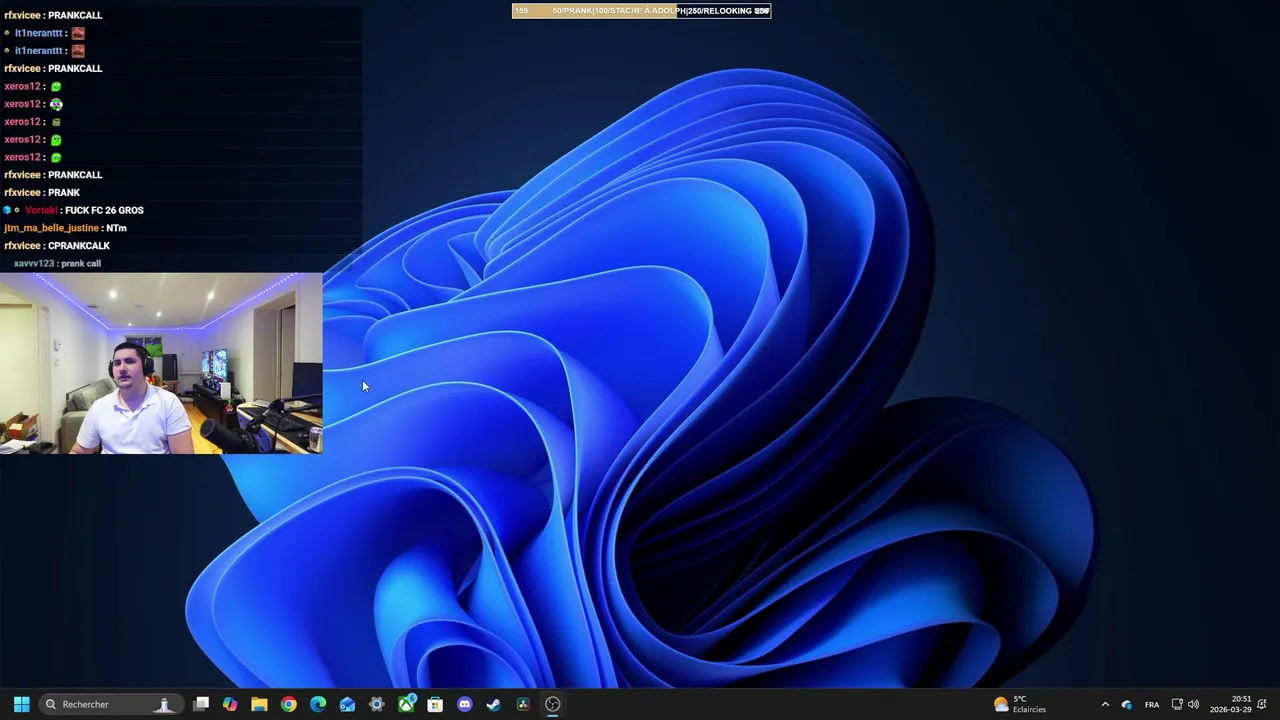Viewport: 1280px width, 720px height.
Task: Open network status icon in the tray
Action: point(1177,704)
